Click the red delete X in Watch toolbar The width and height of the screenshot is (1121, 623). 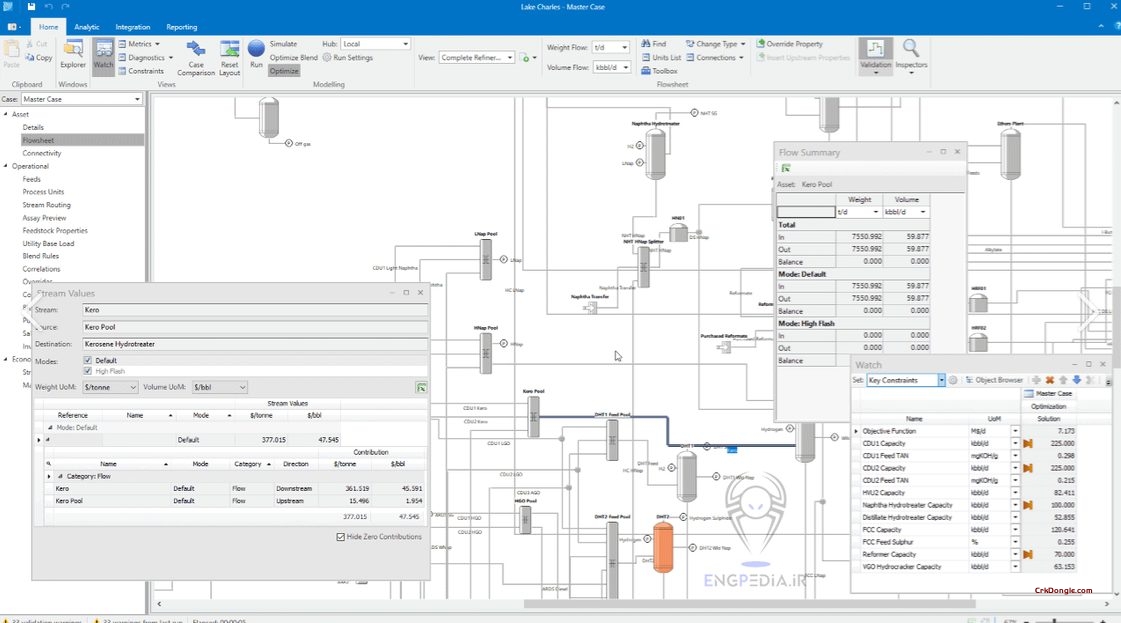coord(1050,380)
